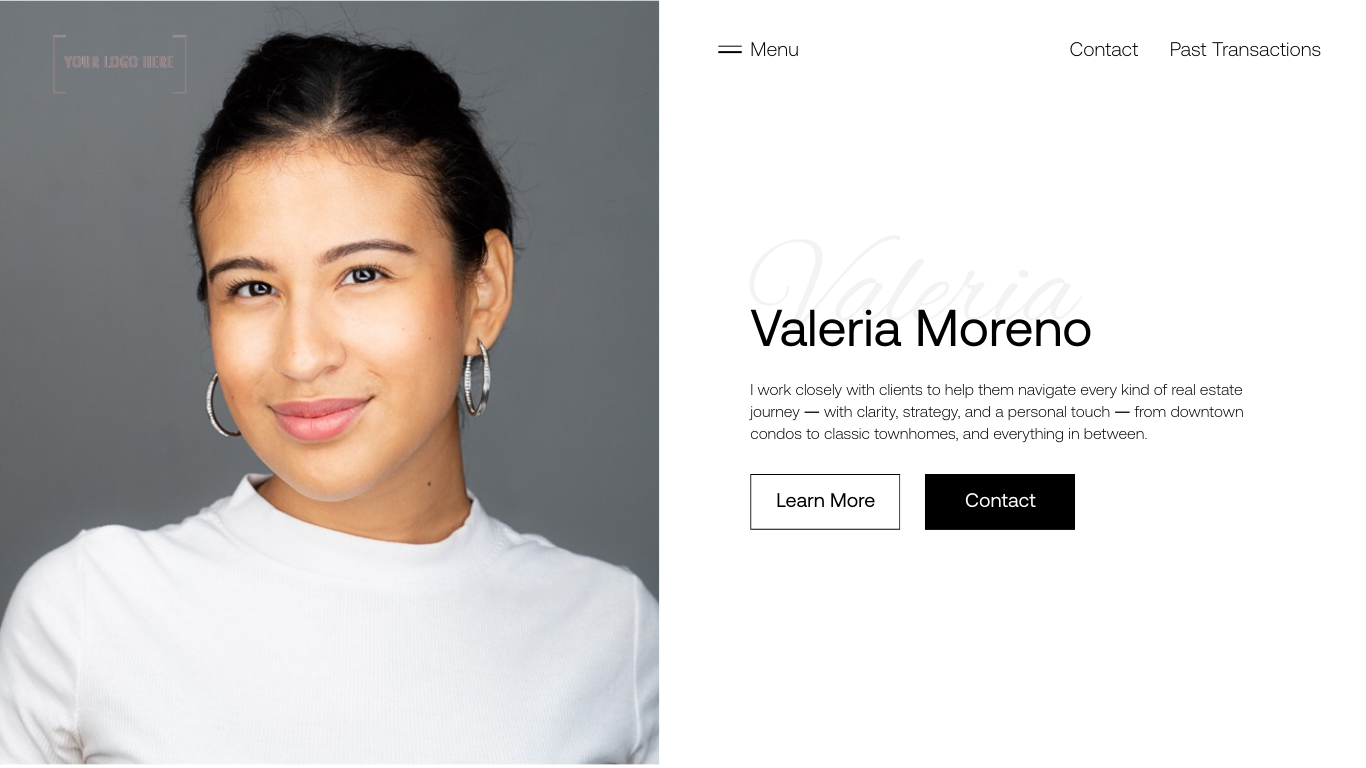Select the Valeria Moreno heading

tap(920, 328)
